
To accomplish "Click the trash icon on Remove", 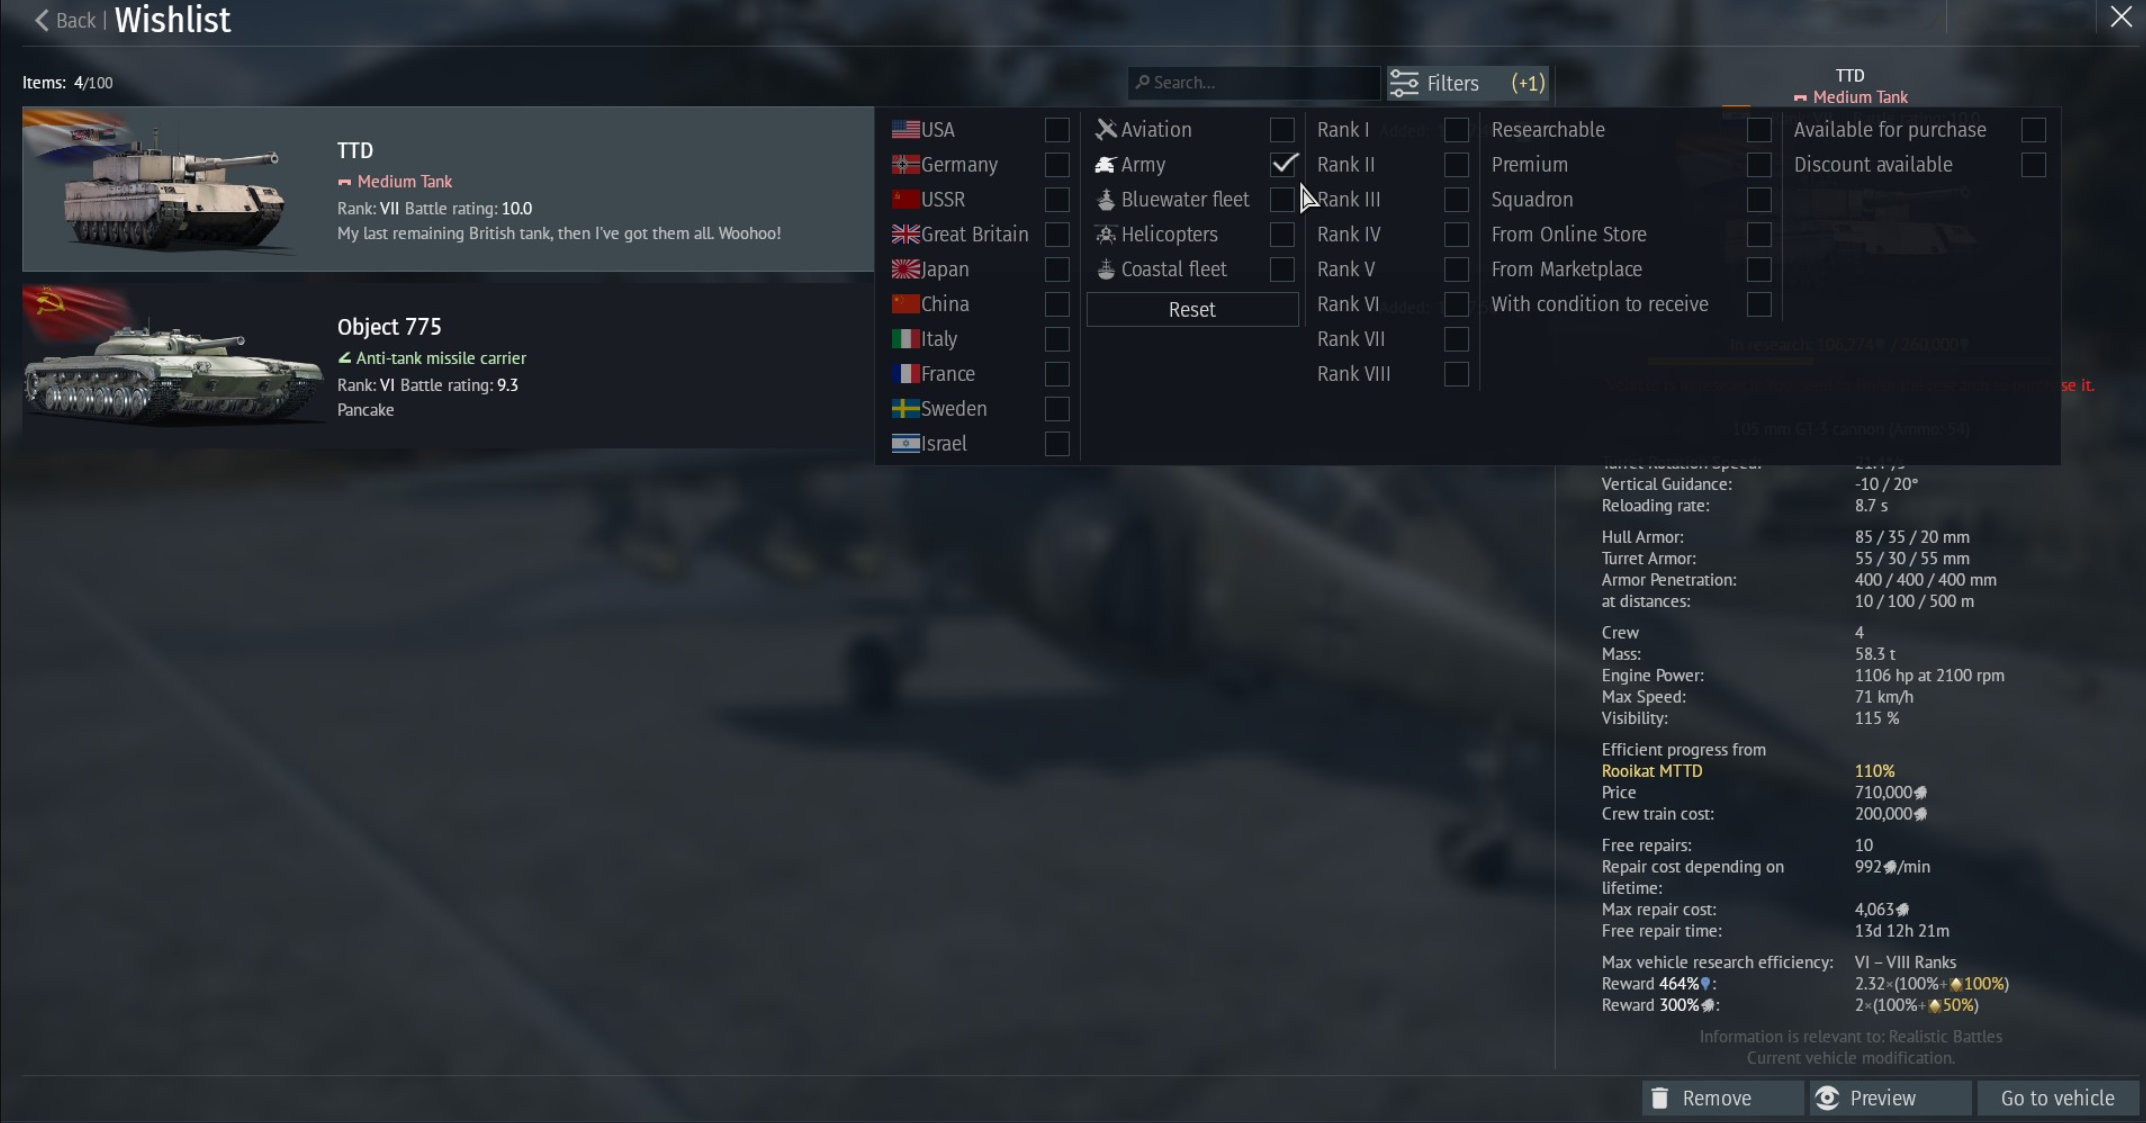I will pos(1659,1098).
